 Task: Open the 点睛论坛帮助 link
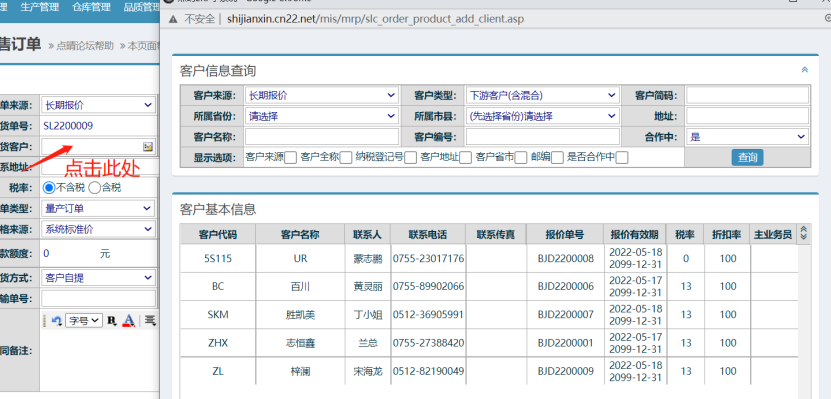tap(85, 46)
